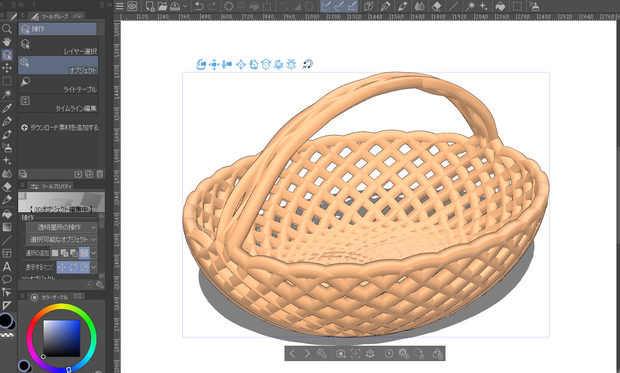Toggle snap to ruler in command bar
This screenshot has height=373, width=620.
(x=326, y=6)
